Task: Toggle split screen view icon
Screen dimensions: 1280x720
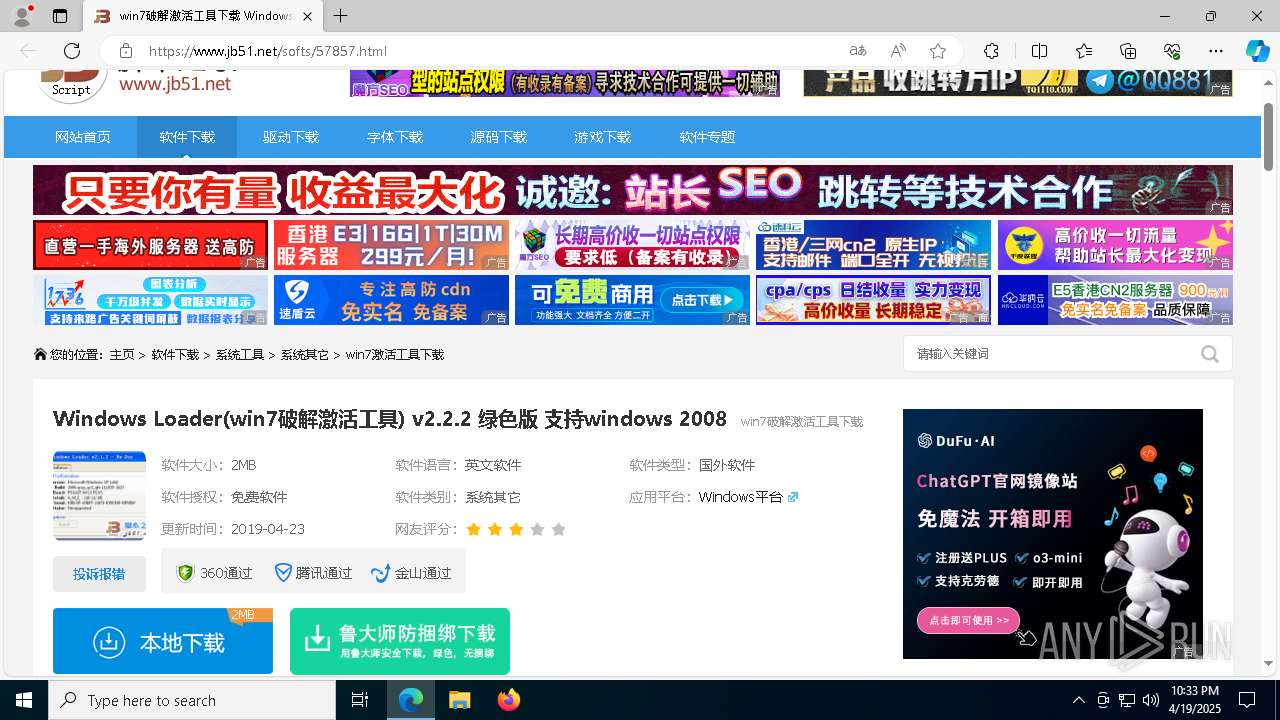Action: click(1039, 51)
